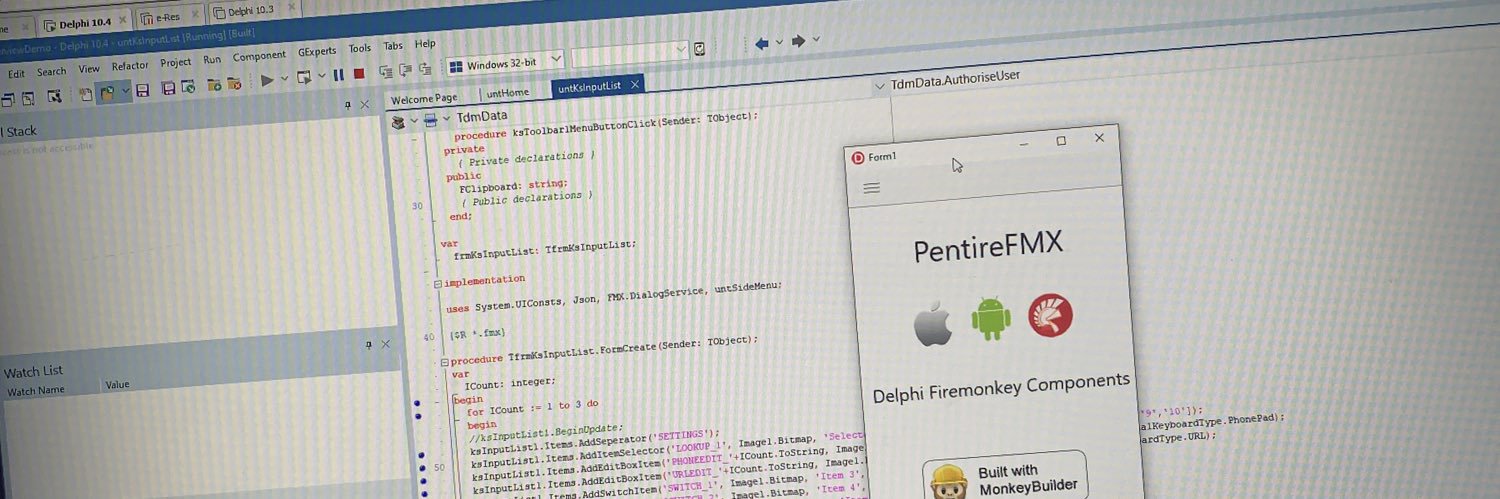Screen dimensions: 1500x499
Task: Expand the Open File dropdown arrow
Action: tap(125, 90)
